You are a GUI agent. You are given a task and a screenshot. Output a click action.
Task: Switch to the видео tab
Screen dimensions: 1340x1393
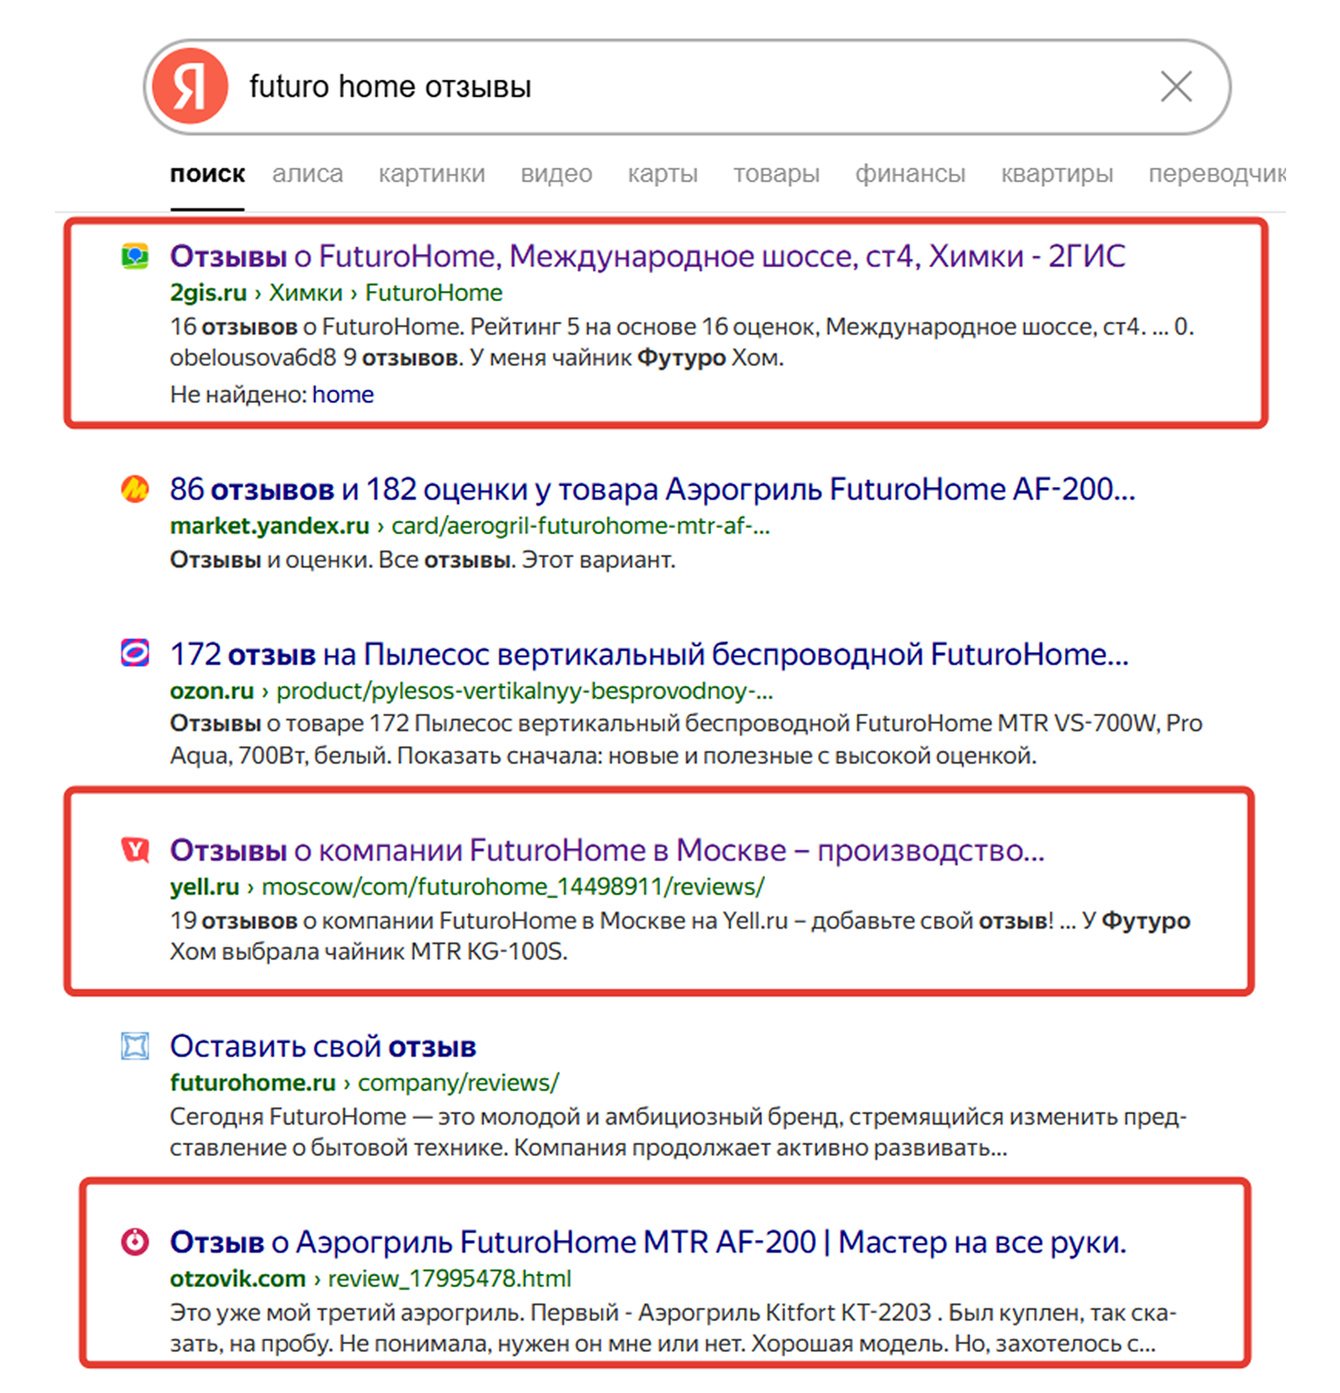(x=556, y=174)
